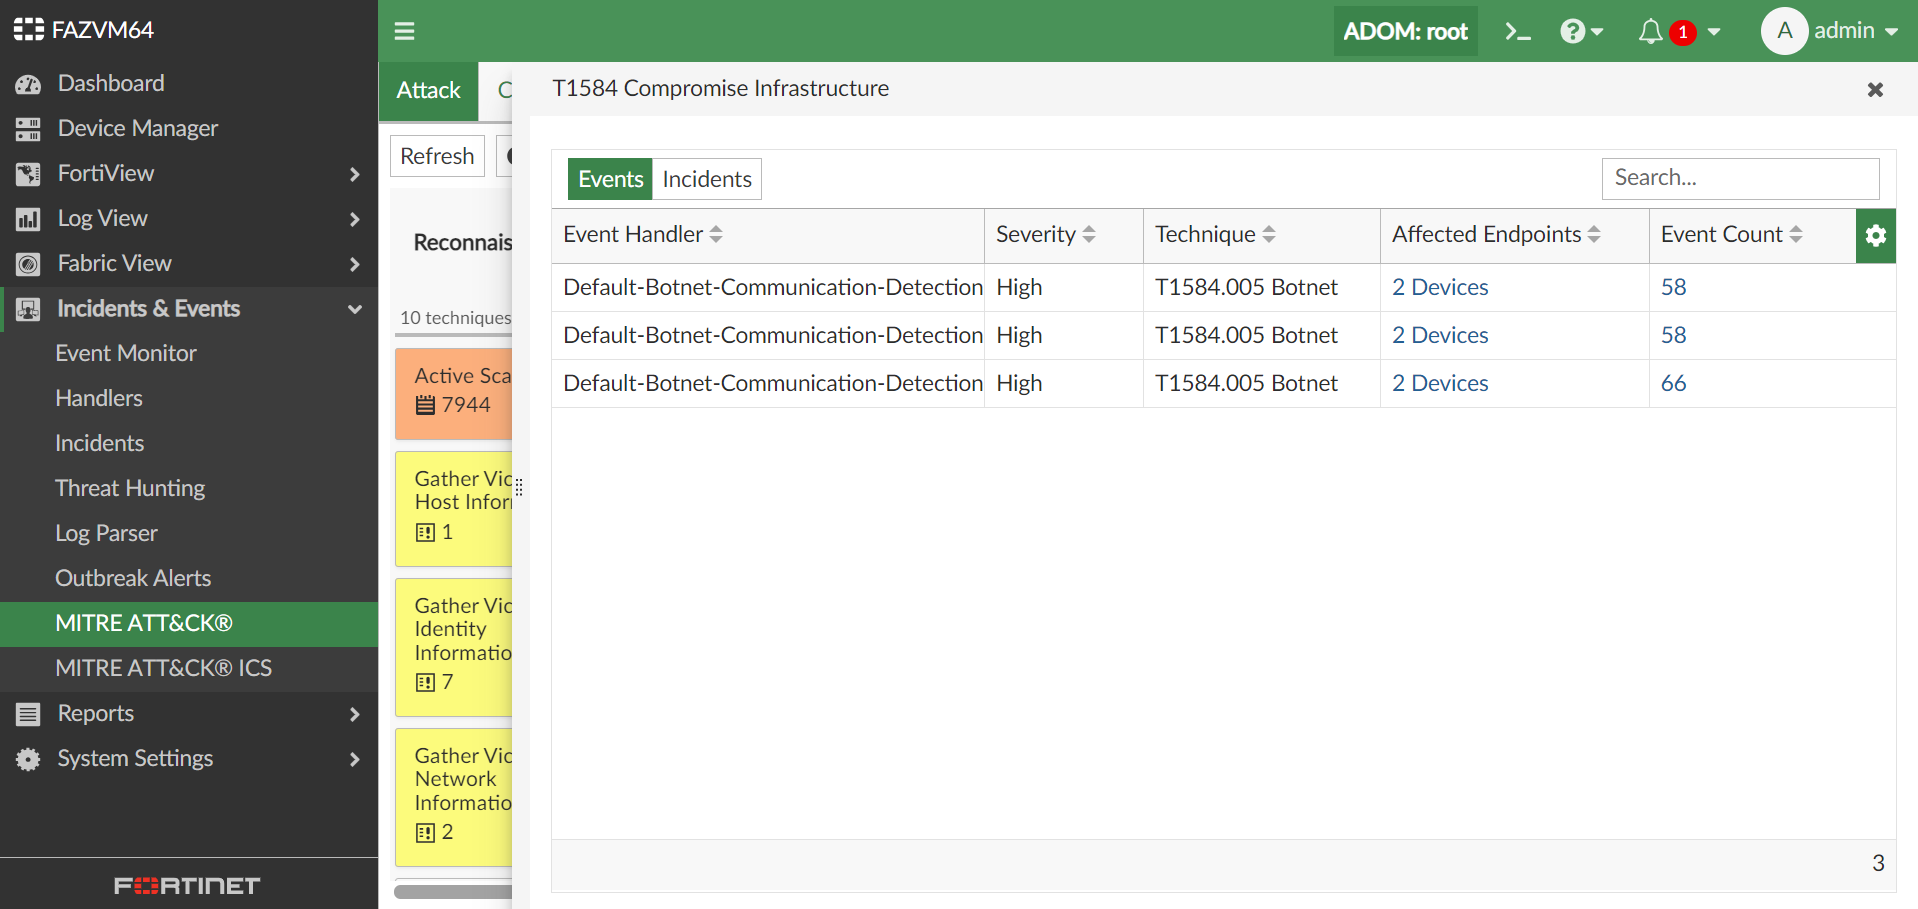Switch to the Incidents tab
Image resolution: width=1918 pixels, height=909 pixels.
(x=706, y=179)
